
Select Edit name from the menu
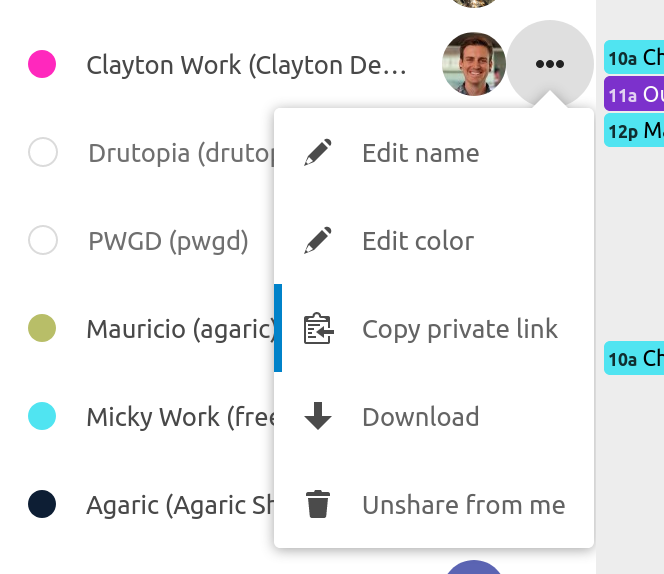pyautogui.click(x=420, y=153)
